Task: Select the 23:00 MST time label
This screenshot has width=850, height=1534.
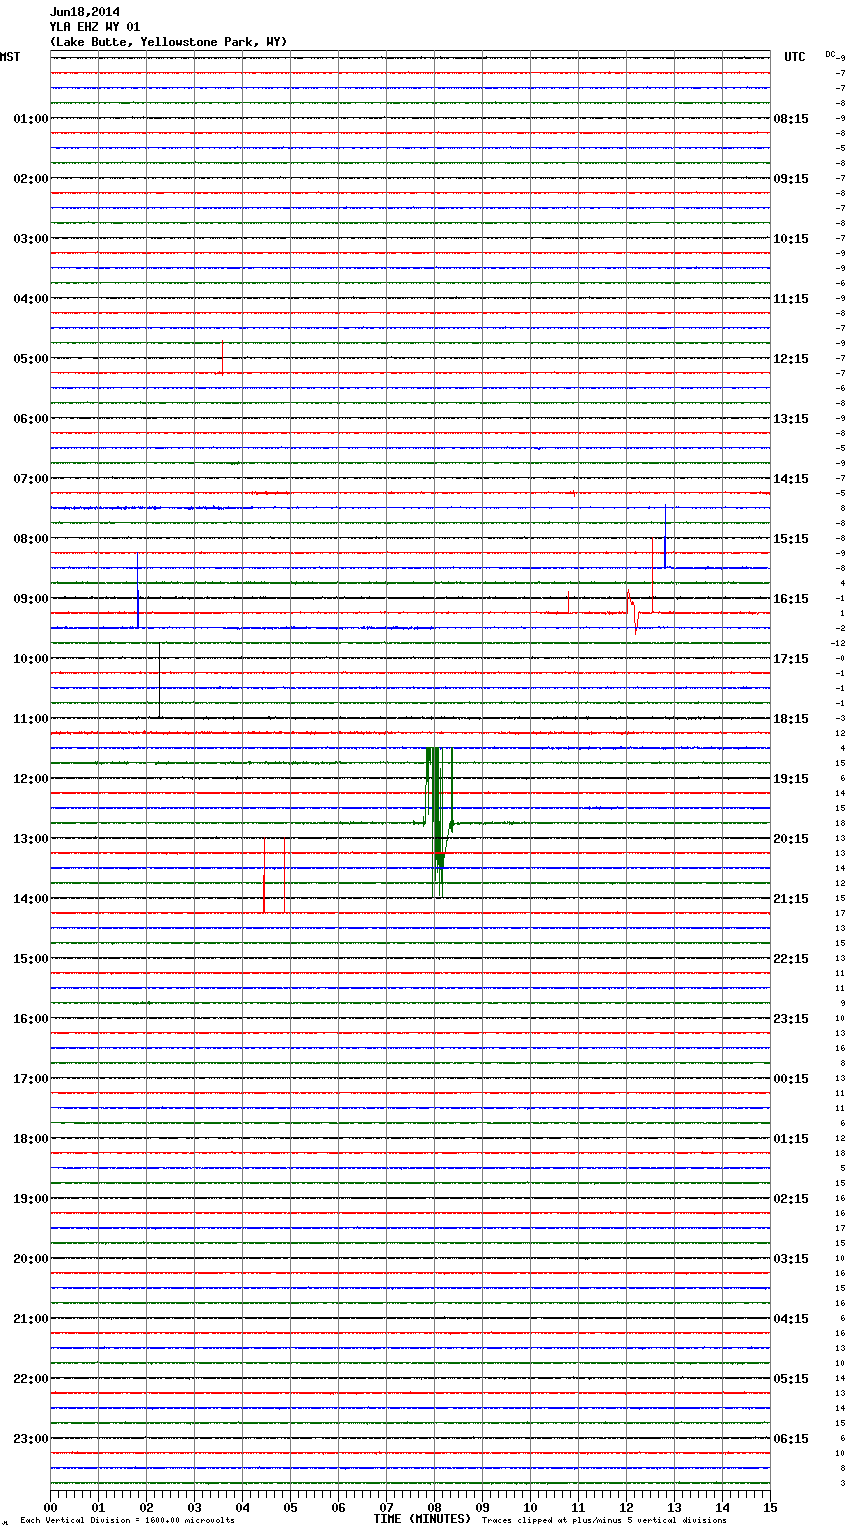Action: [x=31, y=1439]
